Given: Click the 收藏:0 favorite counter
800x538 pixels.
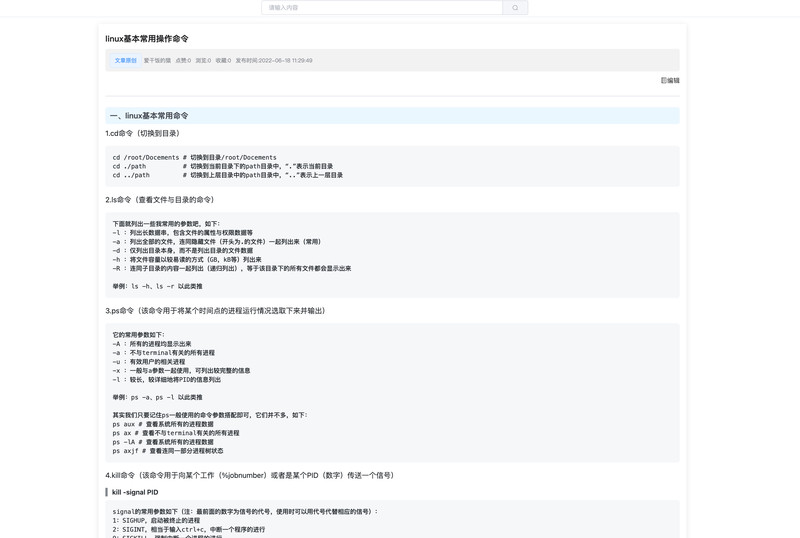Looking at the screenshot, I should (x=223, y=60).
